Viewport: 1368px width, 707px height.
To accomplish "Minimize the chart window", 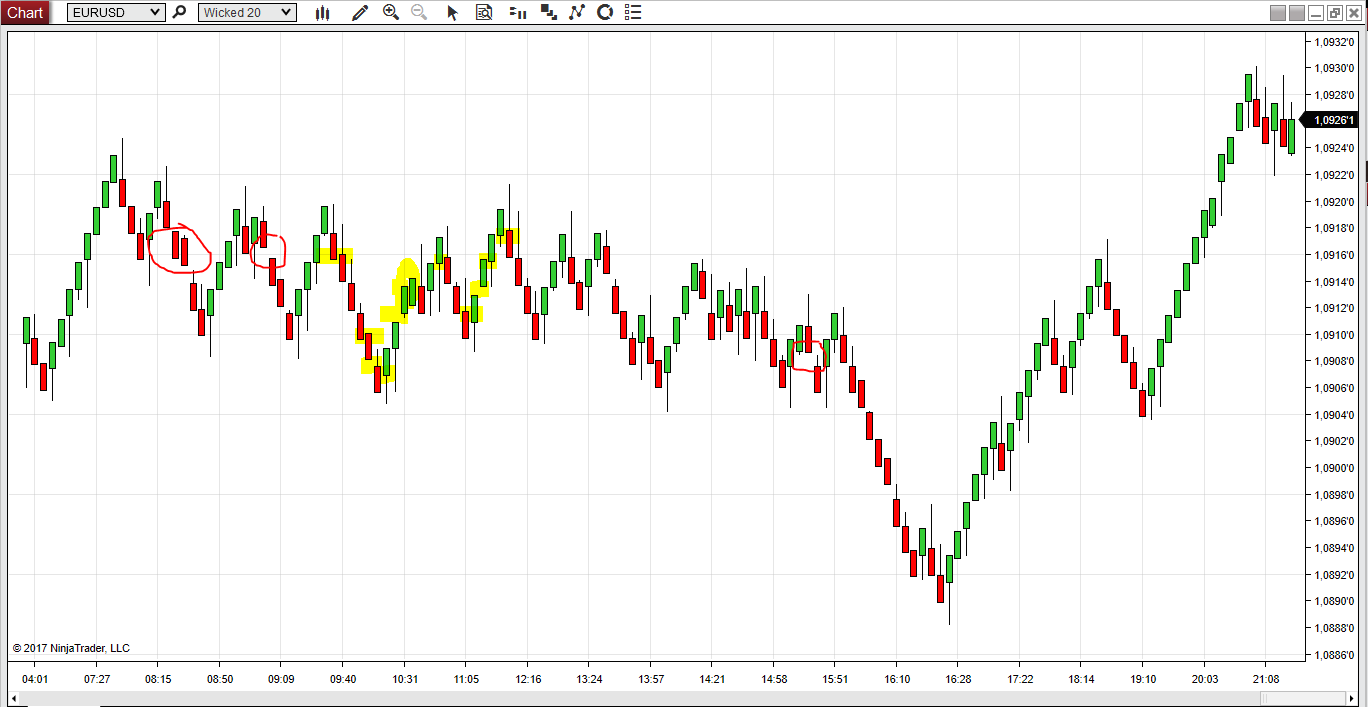I will click(1317, 13).
